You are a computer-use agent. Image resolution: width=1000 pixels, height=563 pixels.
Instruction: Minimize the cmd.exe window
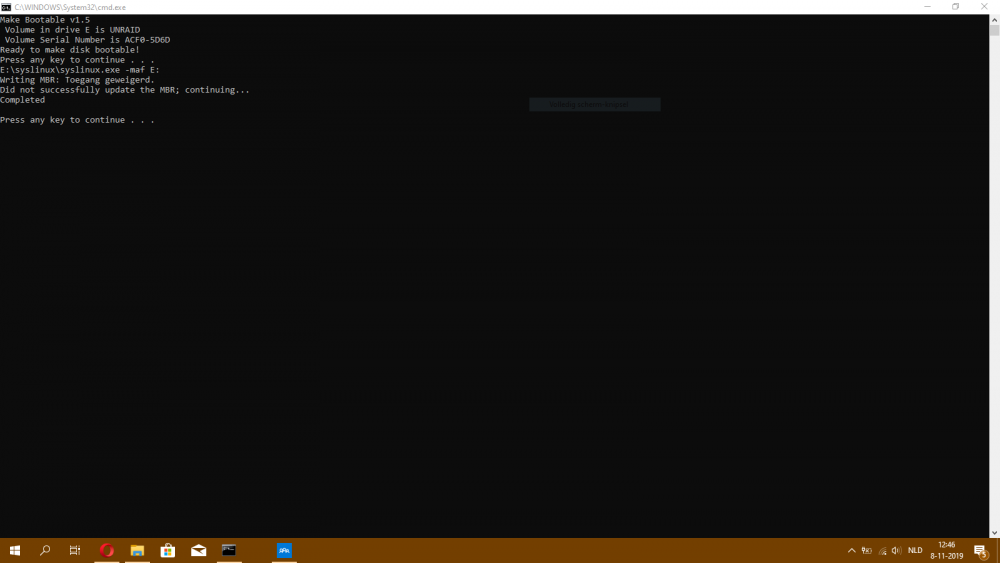tap(927, 7)
